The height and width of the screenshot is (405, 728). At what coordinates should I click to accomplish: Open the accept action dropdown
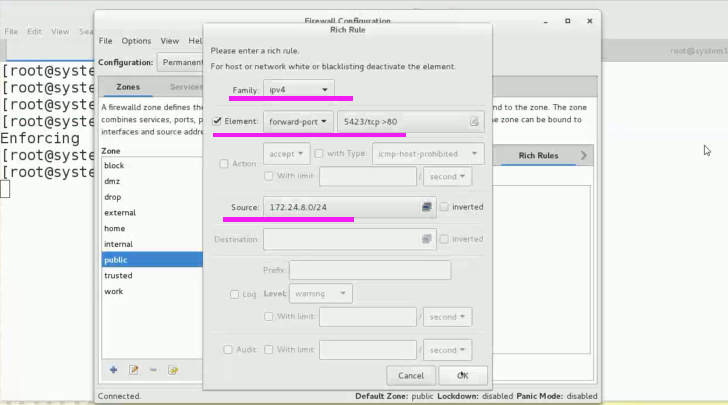coord(286,154)
